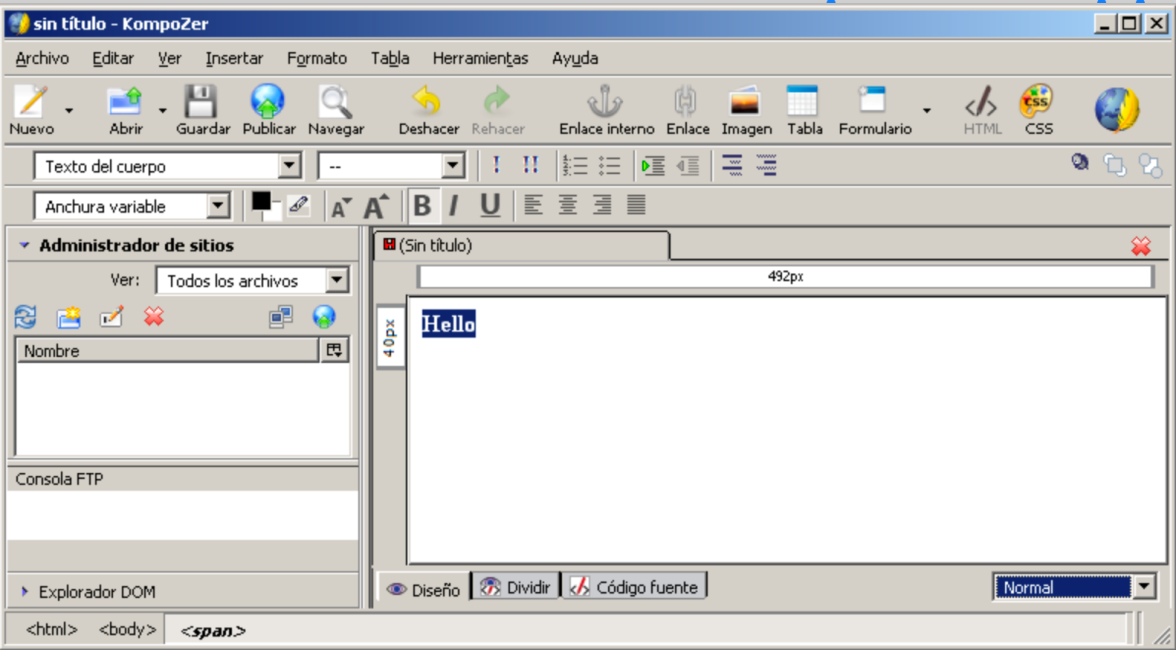Toggle italic formatting

pos(454,205)
